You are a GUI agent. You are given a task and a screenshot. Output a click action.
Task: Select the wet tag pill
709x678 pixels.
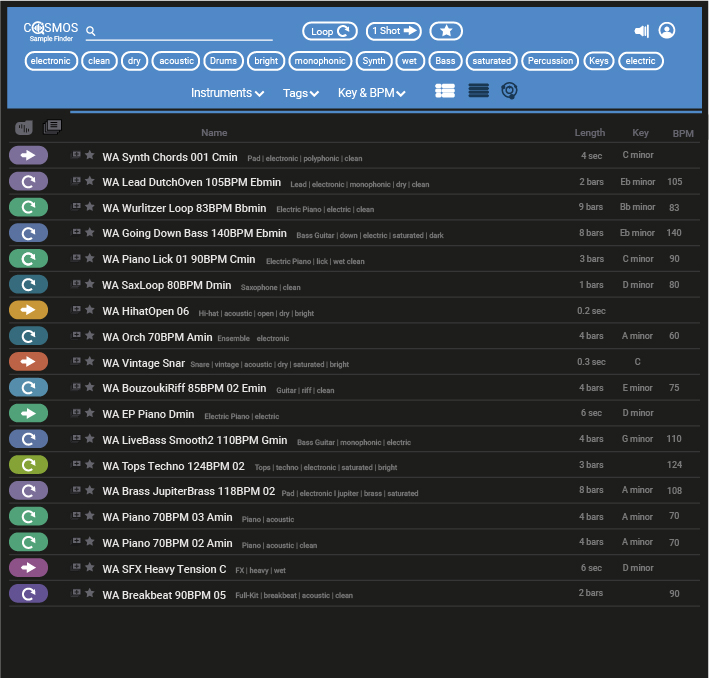tap(410, 61)
